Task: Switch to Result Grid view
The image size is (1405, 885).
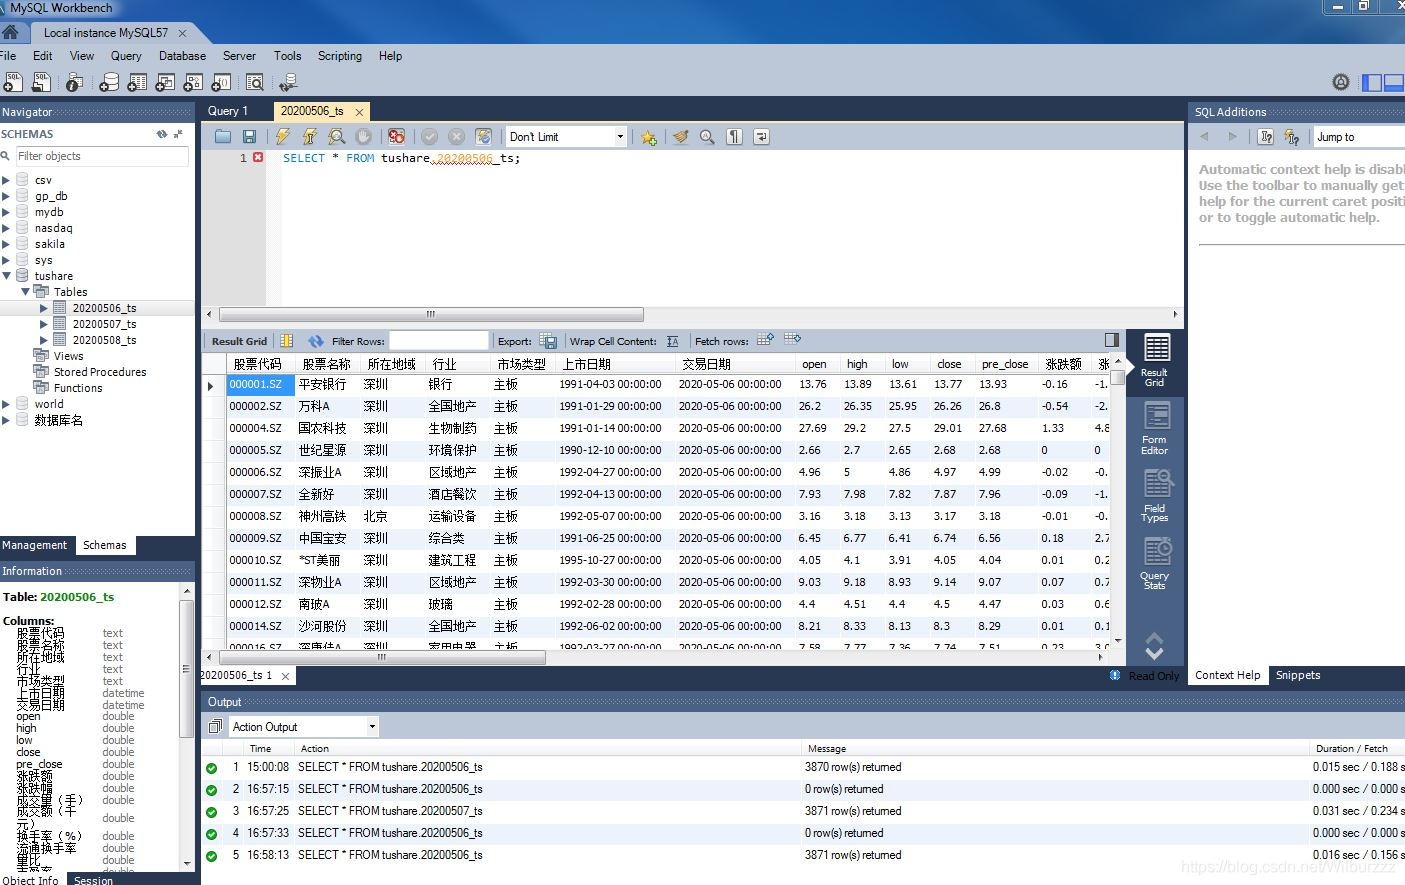Action: tap(1155, 360)
